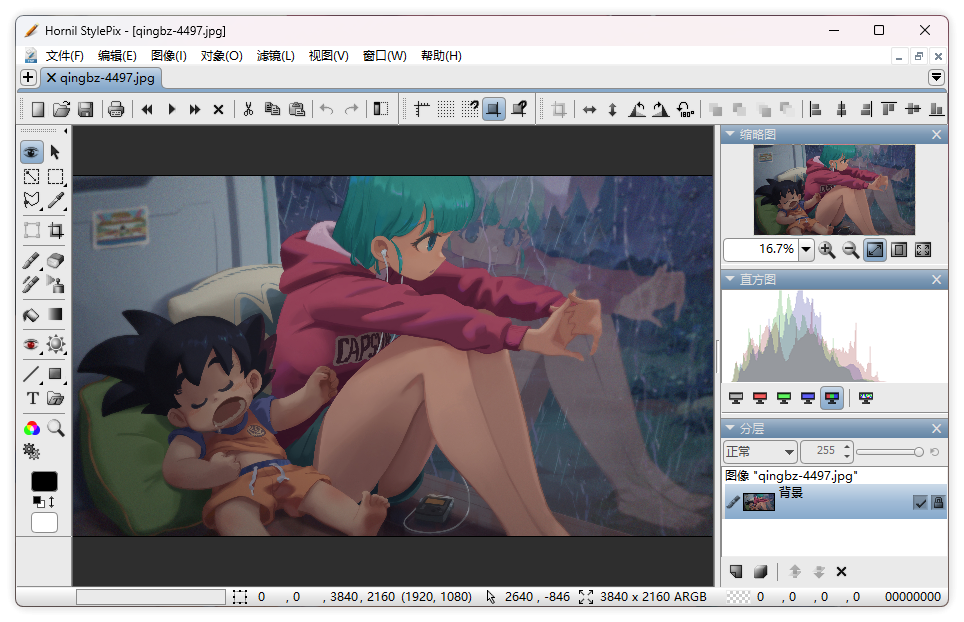964x622 pixels.
Task: Toggle the lock on the 背景 layer
Action: 938,503
